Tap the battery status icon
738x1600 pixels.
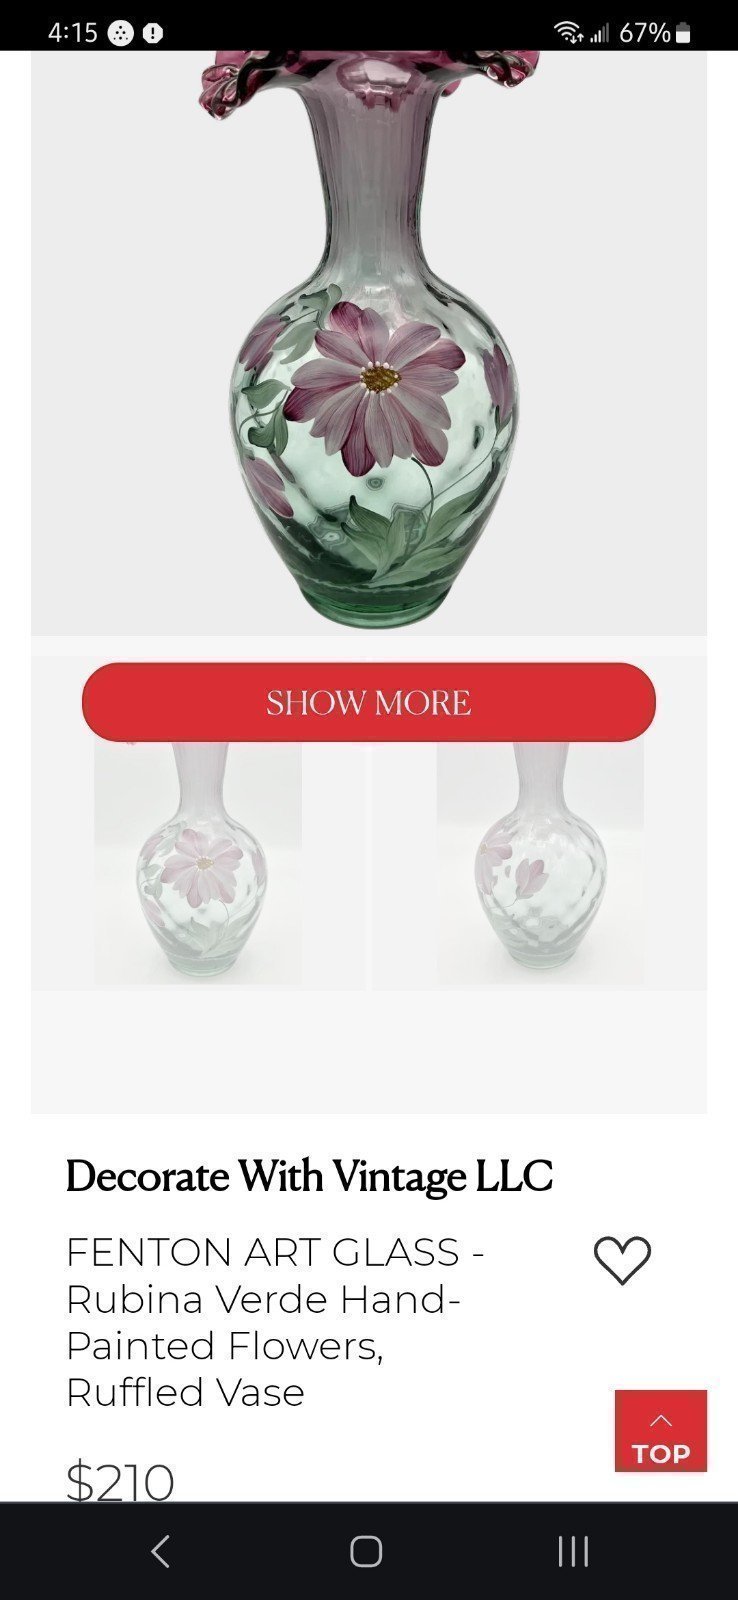[x=684, y=33]
